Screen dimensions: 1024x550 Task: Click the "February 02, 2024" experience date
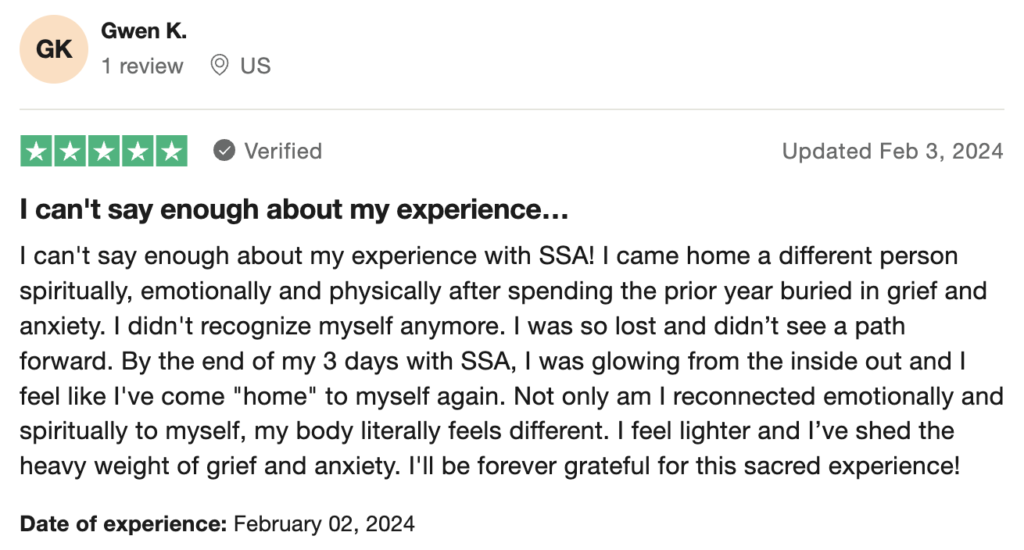pos(325,523)
